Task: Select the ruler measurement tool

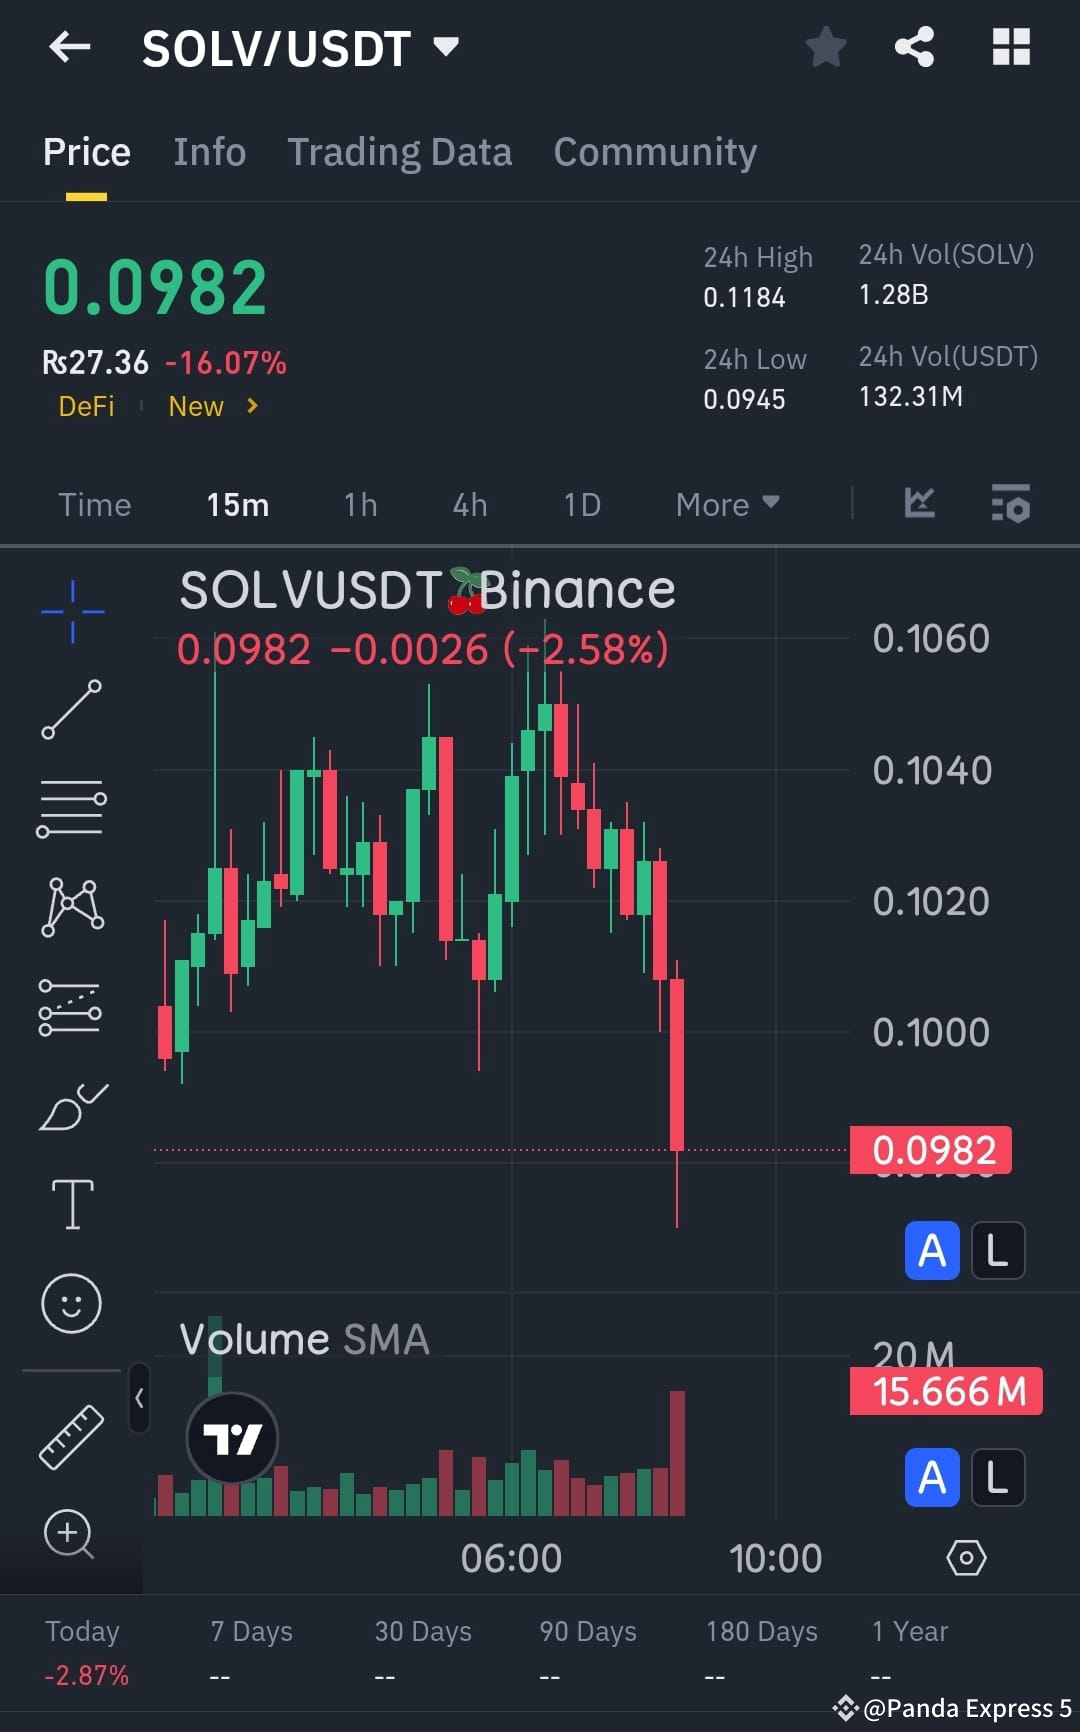Action: (x=71, y=1435)
